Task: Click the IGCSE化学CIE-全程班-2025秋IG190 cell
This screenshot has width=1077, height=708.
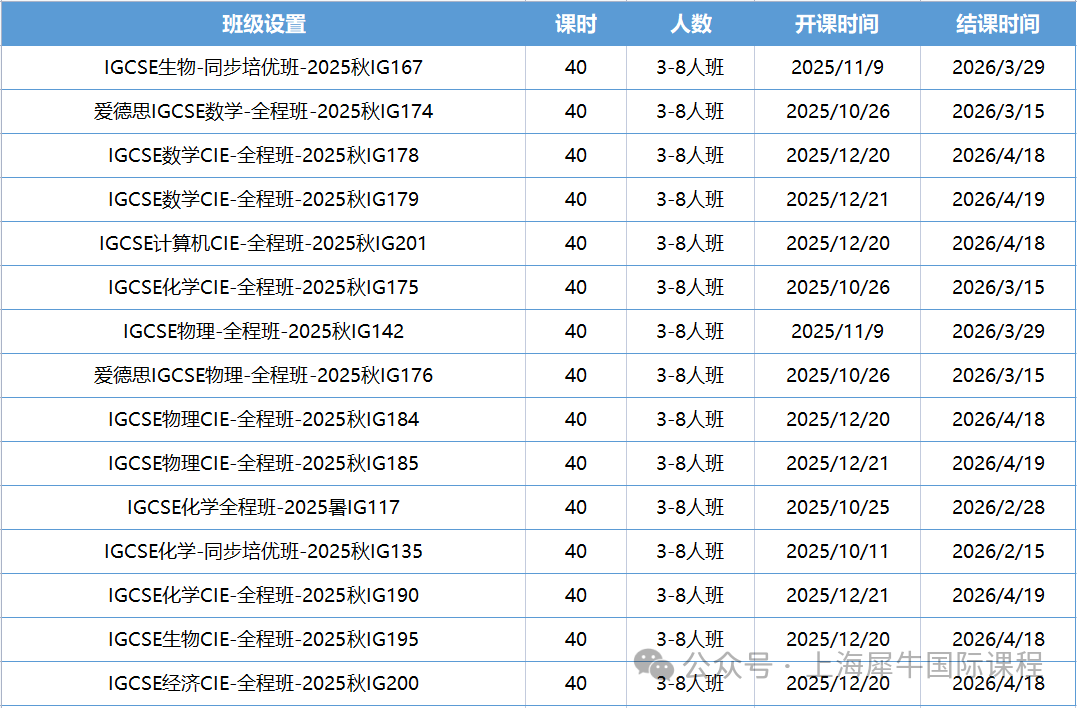Action: click(263, 596)
